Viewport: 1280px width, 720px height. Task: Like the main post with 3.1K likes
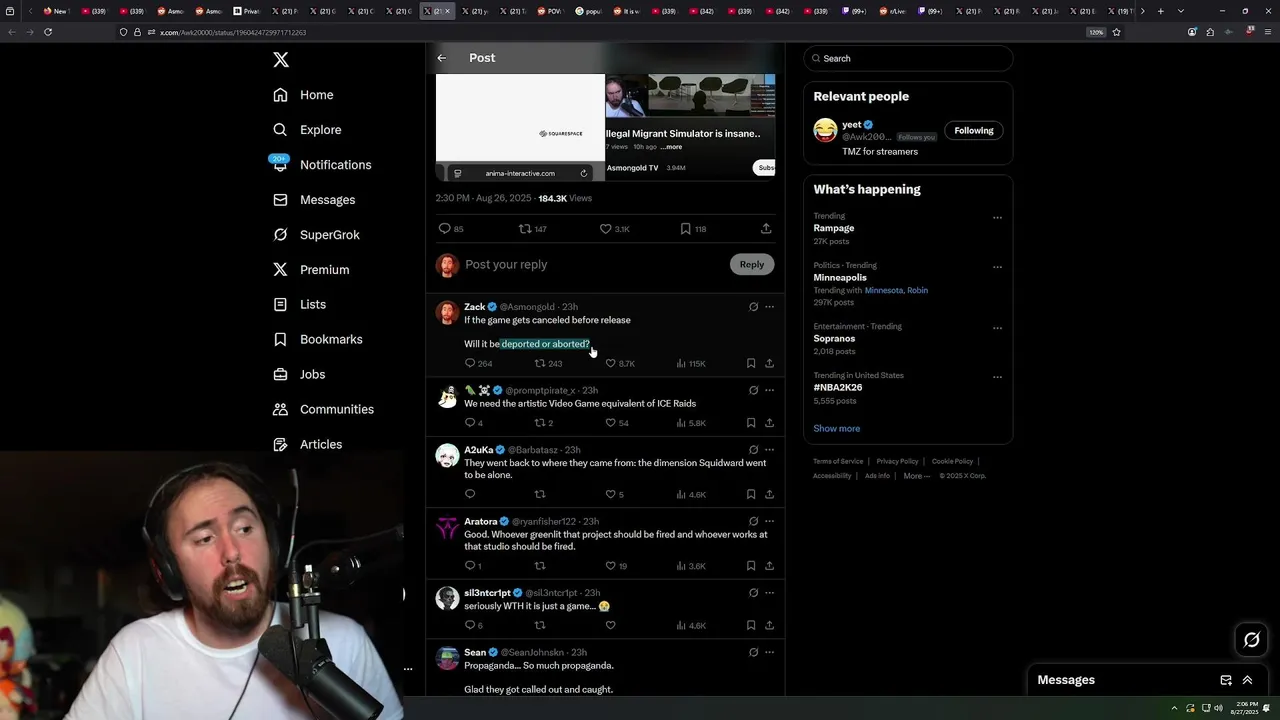(605, 229)
